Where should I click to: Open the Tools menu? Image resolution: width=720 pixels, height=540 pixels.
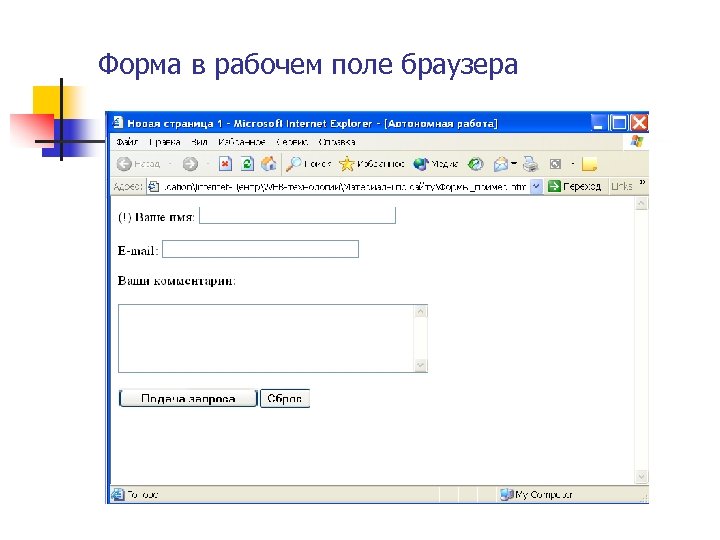(292, 142)
